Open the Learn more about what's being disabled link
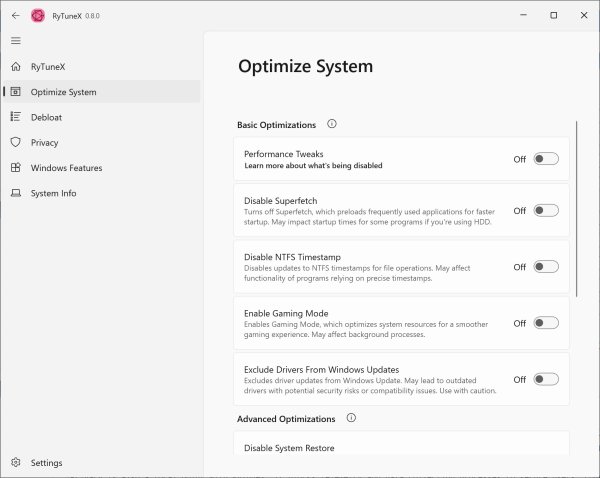 pyautogui.click(x=313, y=165)
